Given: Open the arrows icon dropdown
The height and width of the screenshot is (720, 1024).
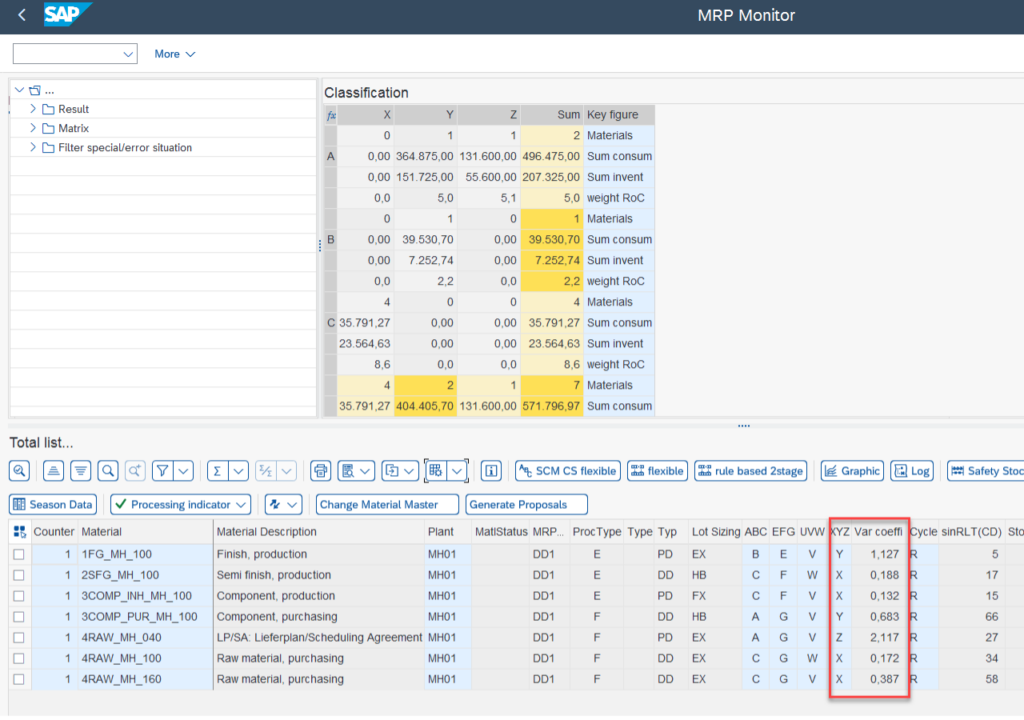Looking at the screenshot, I should (x=283, y=504).
